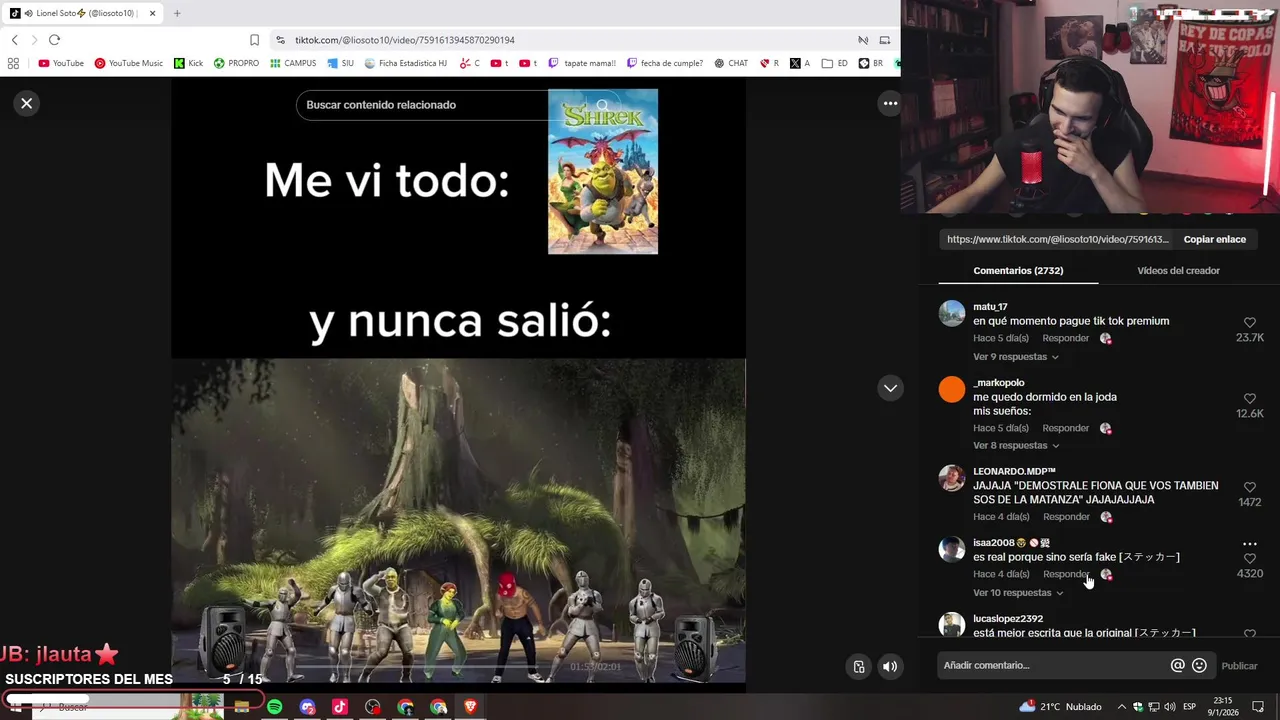Click the tiktok.com address bar URL
Image resolution: width=1280 pixels, height=720 pixels.
(405, 40)
